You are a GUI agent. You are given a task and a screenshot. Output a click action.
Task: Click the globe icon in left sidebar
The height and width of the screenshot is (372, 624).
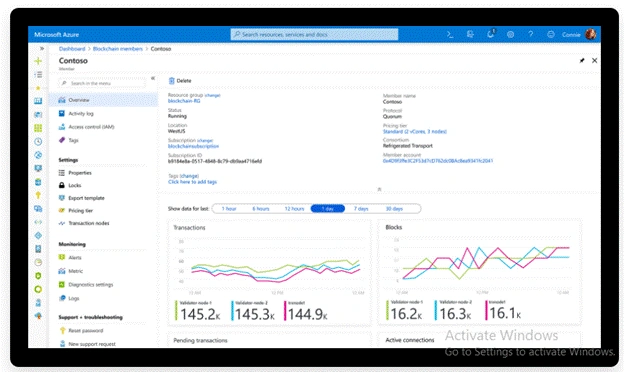coord(38,155)
